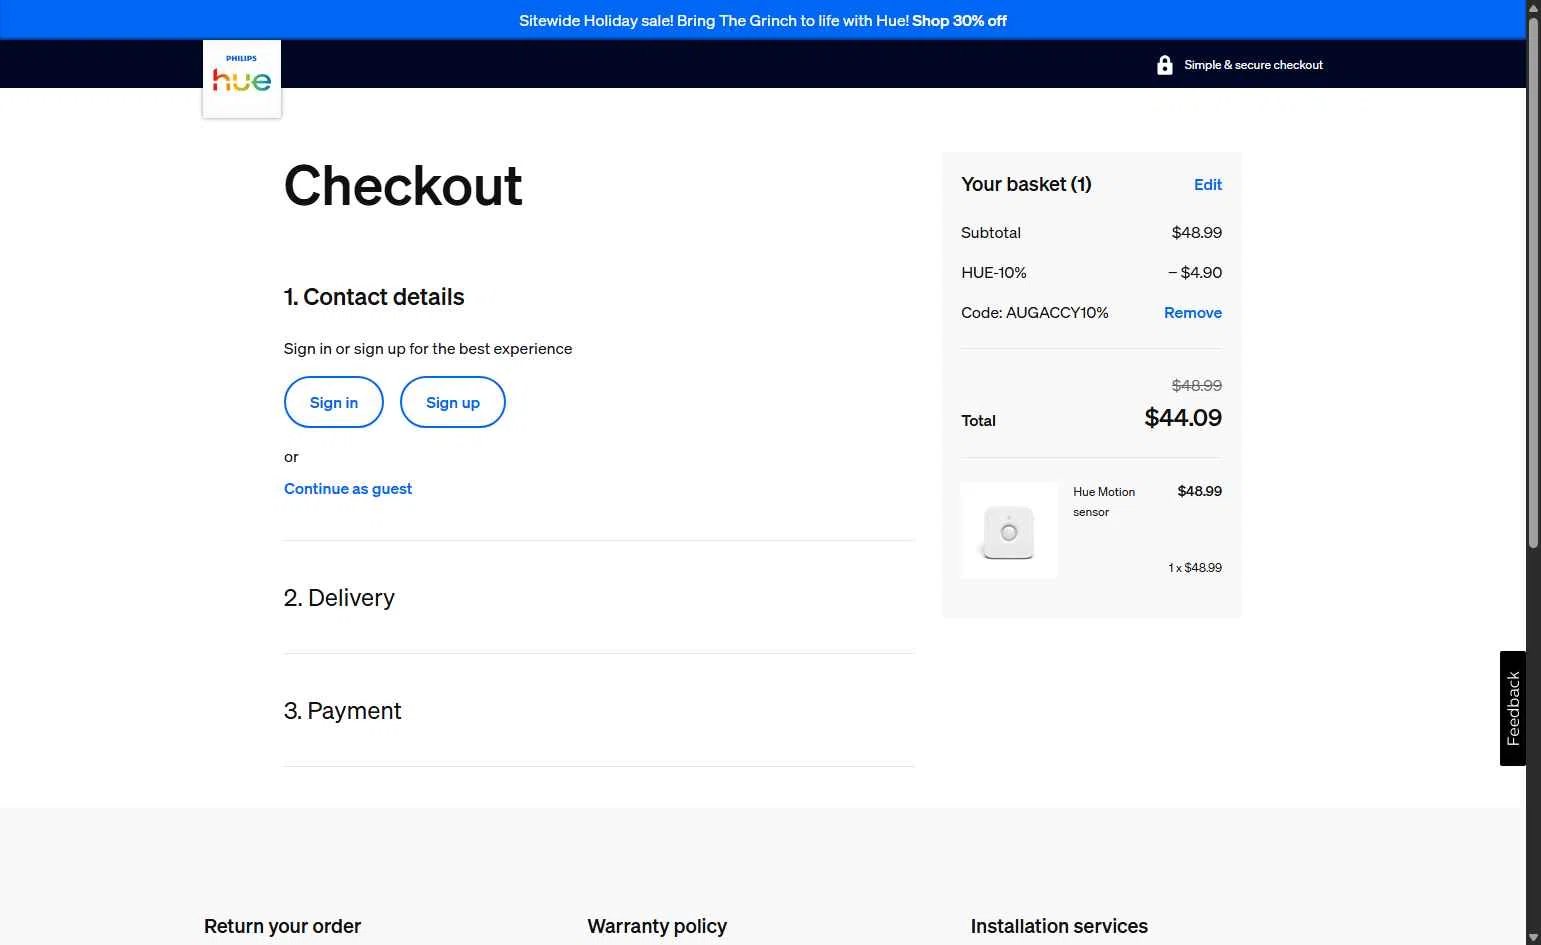Click the Sign up button

453,402
